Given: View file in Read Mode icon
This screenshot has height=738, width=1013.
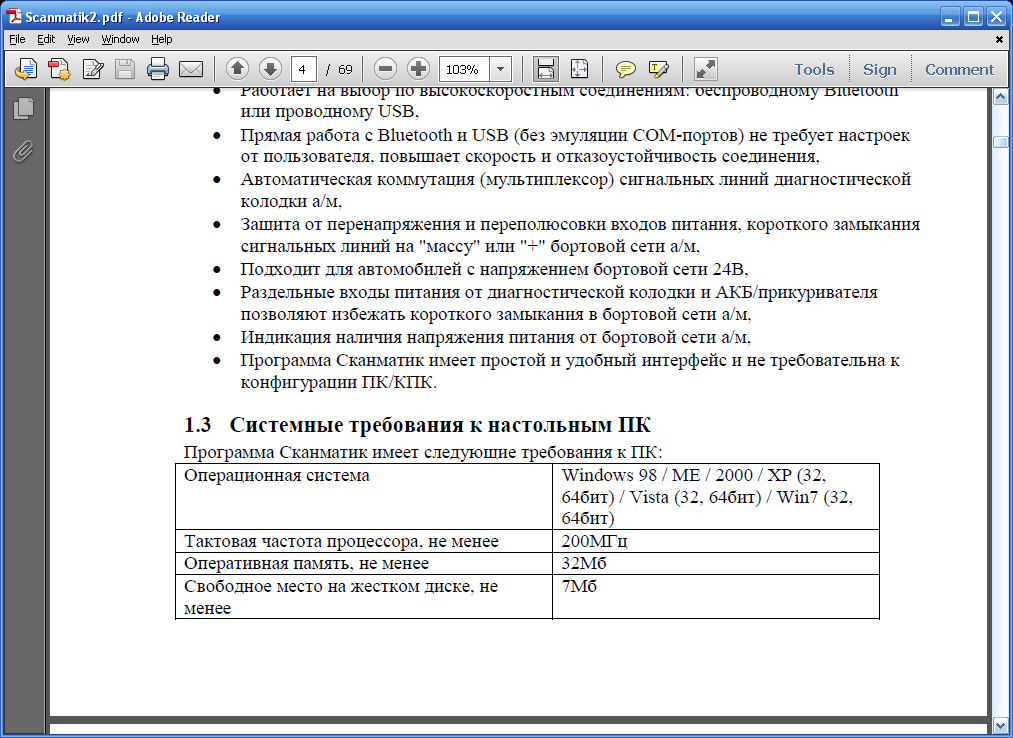Looking at the screenshot, I should (705, 69).
